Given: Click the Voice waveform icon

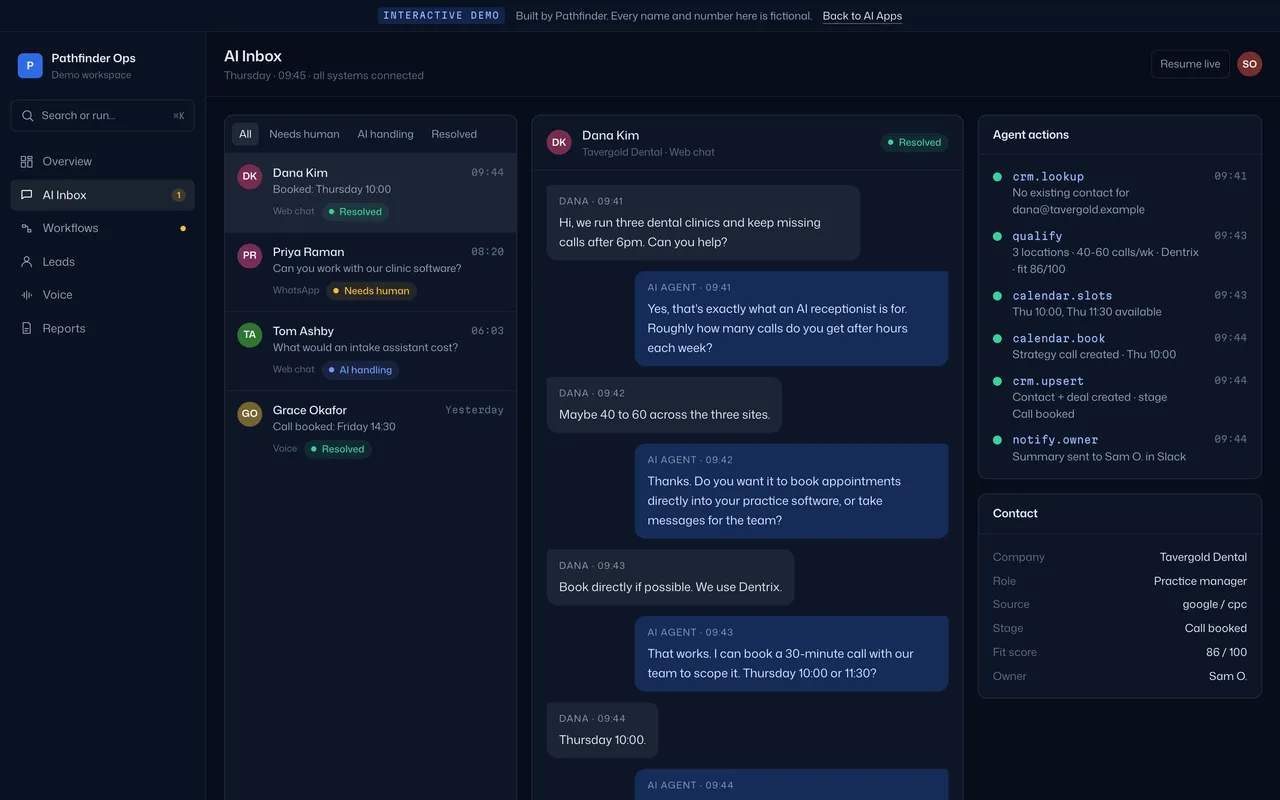Looking at the screenshot, I should pyautogui.click(x=27, y=295).
